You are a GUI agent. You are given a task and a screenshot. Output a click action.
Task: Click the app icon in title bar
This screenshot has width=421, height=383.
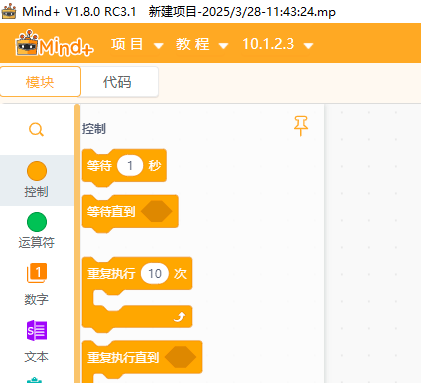click(x=9, y=11)
